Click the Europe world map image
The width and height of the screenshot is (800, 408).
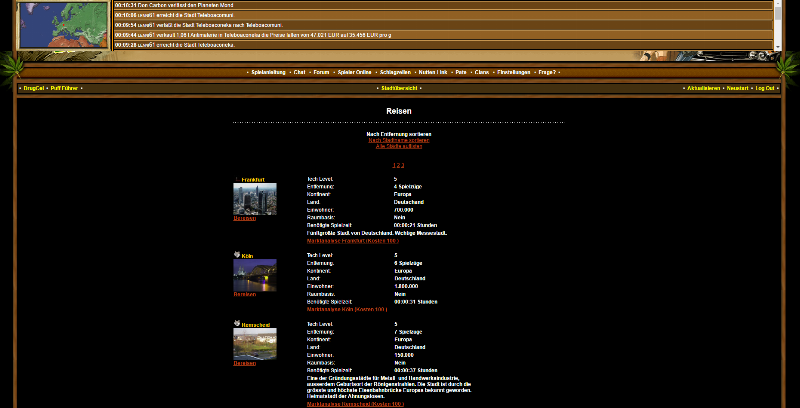64,25
